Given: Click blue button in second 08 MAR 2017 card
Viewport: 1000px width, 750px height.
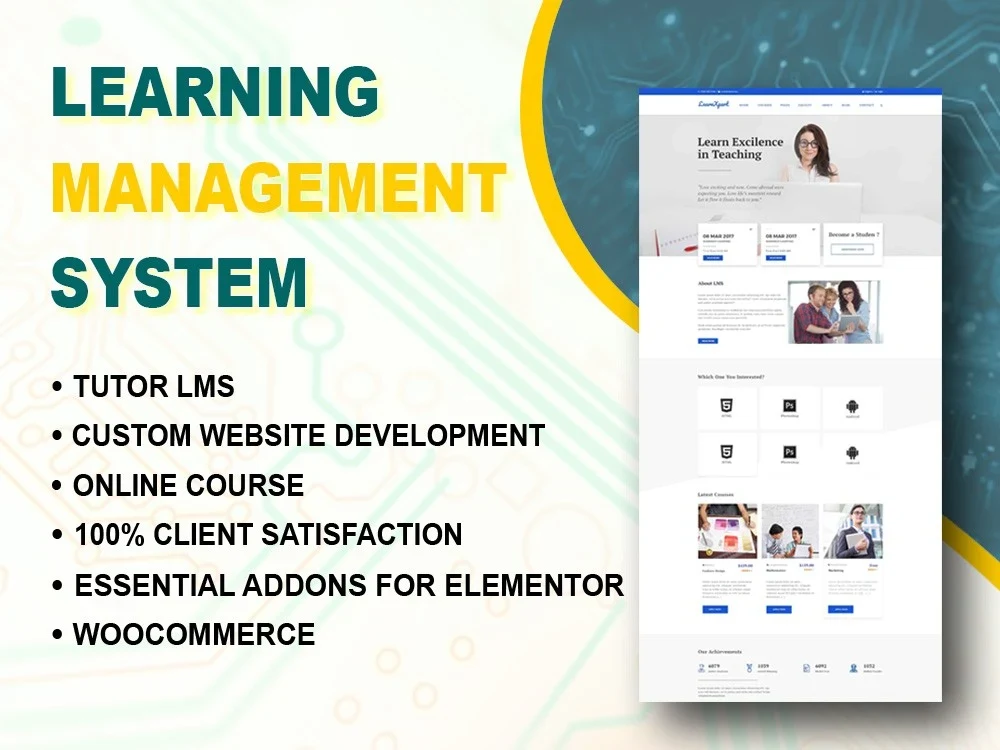Looking at the screenshot, I should pos(775,258).
